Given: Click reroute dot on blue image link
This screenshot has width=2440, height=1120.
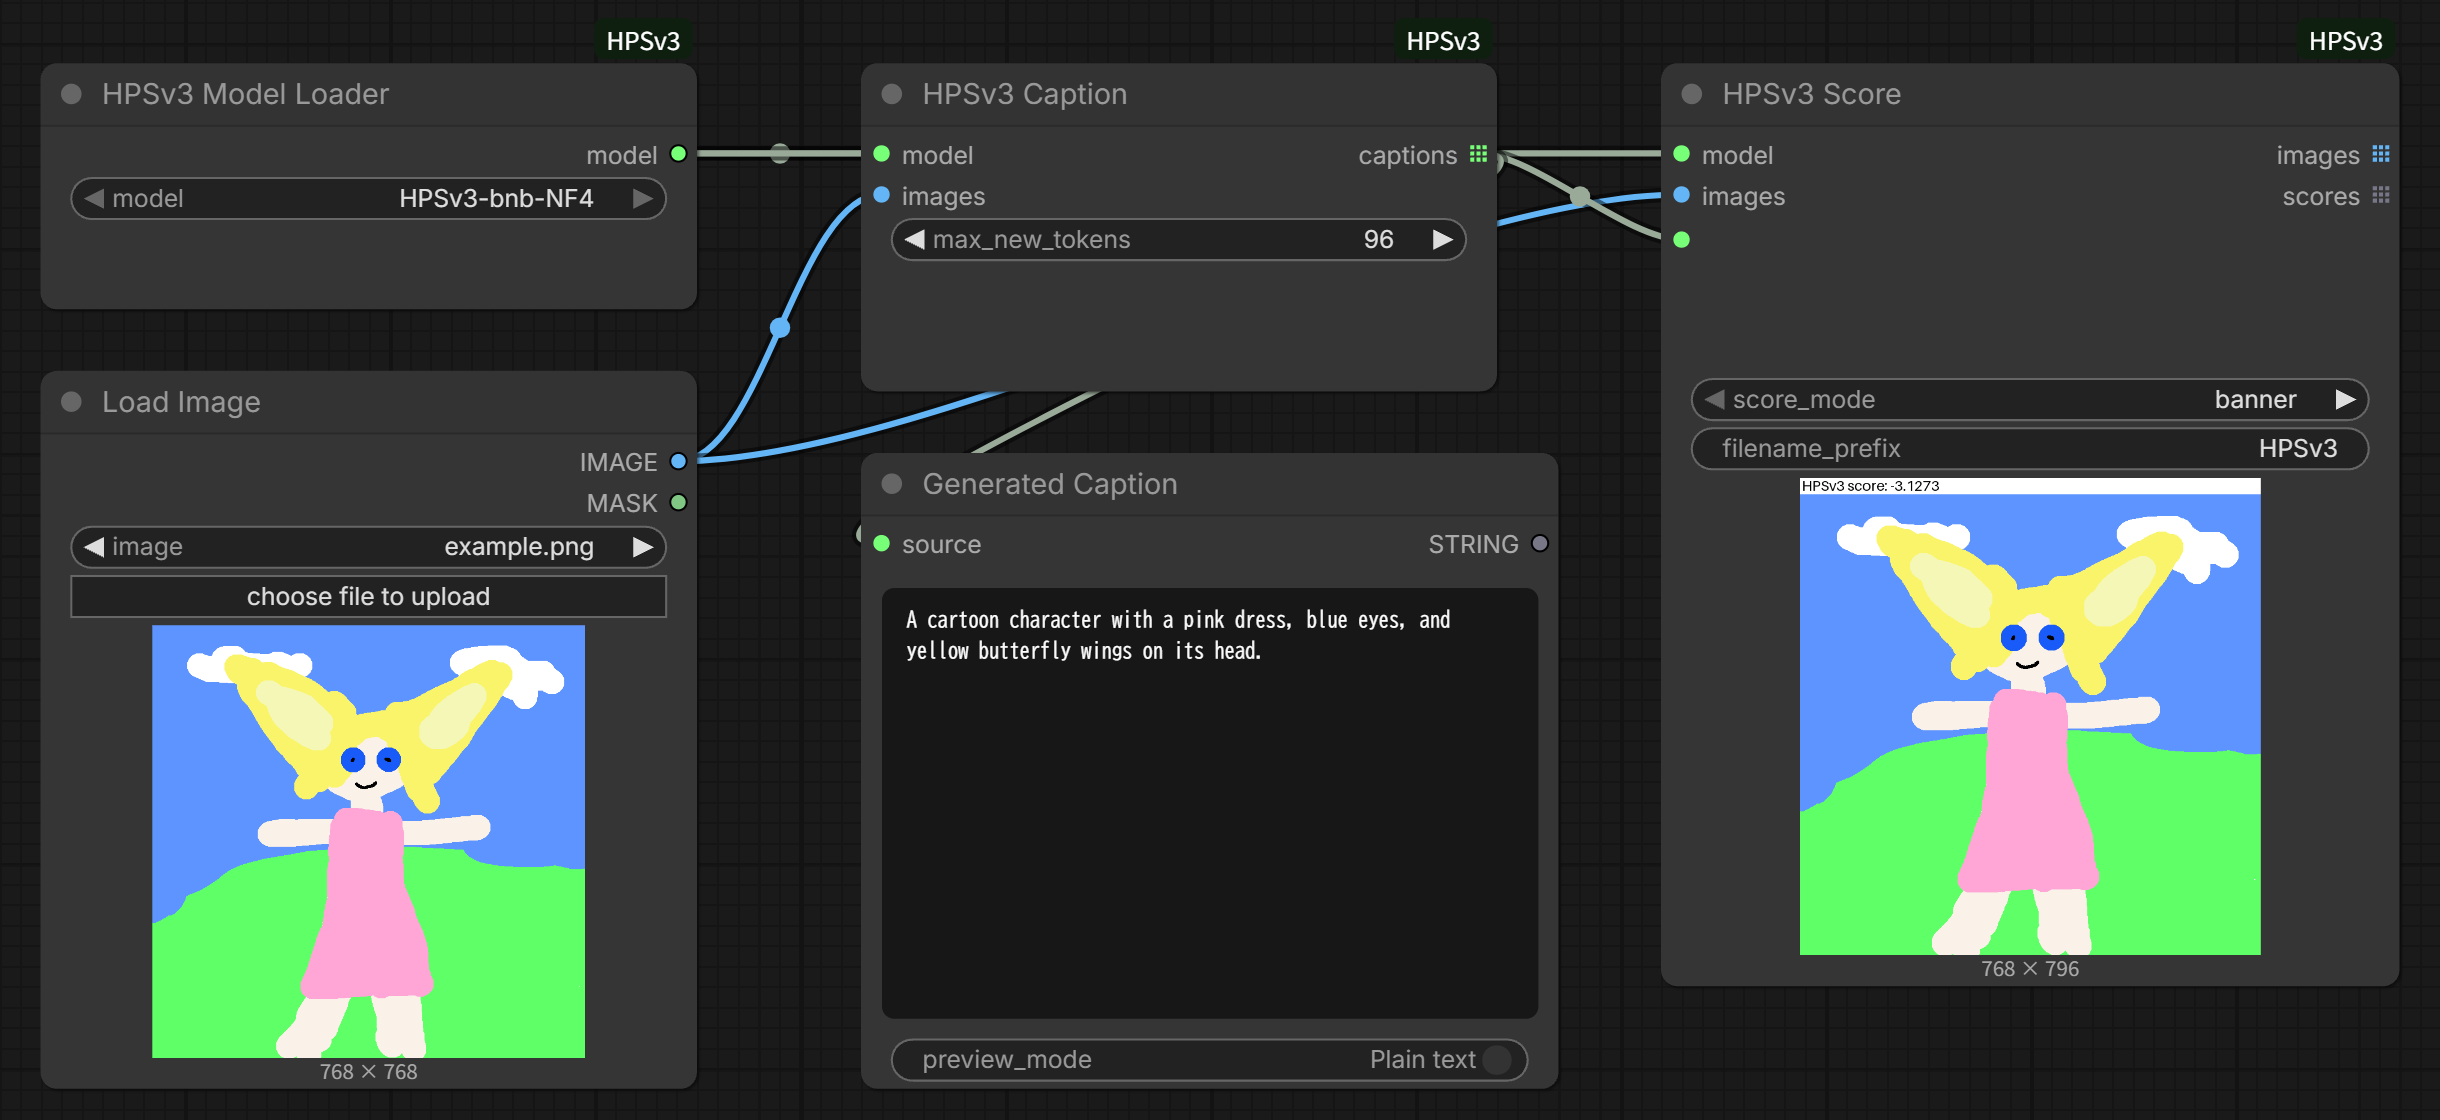Looking at the screenshot, I should coord(780,327).
